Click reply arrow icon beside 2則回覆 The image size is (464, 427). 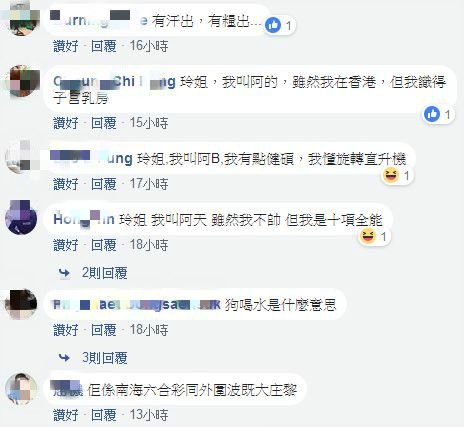click(x=64, y=273)
